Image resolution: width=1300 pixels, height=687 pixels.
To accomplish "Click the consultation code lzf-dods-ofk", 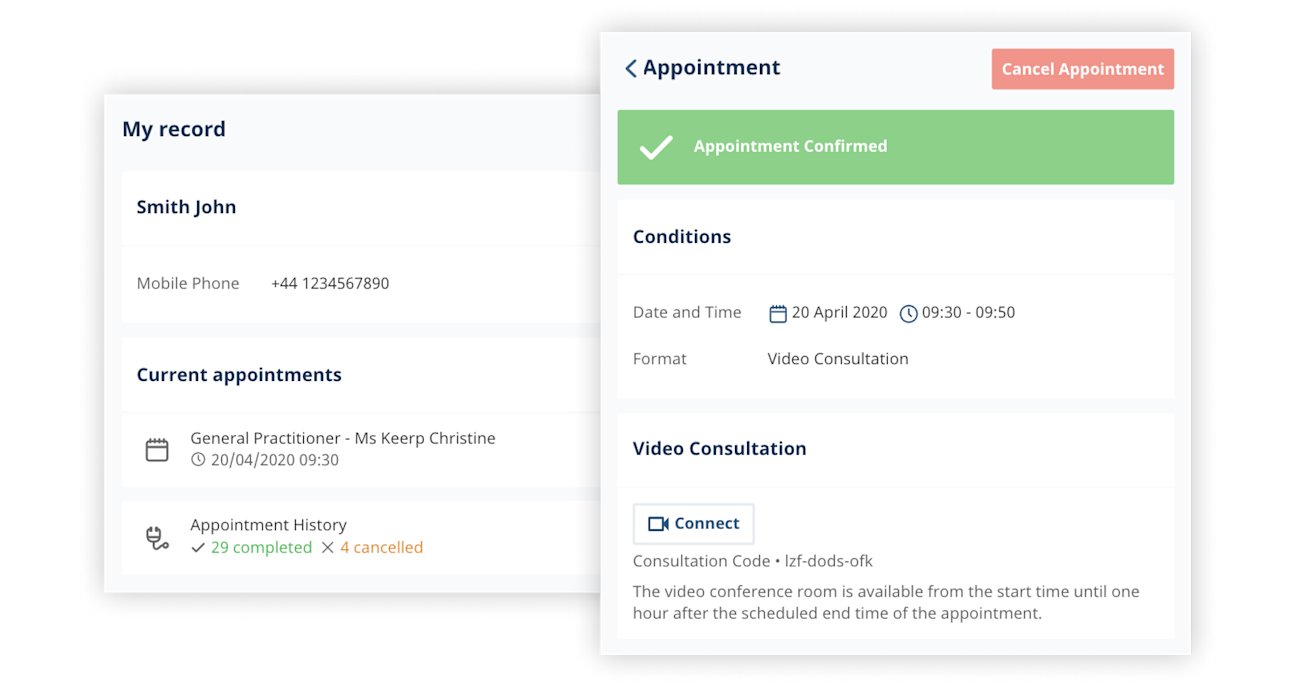I will (829, 562).
